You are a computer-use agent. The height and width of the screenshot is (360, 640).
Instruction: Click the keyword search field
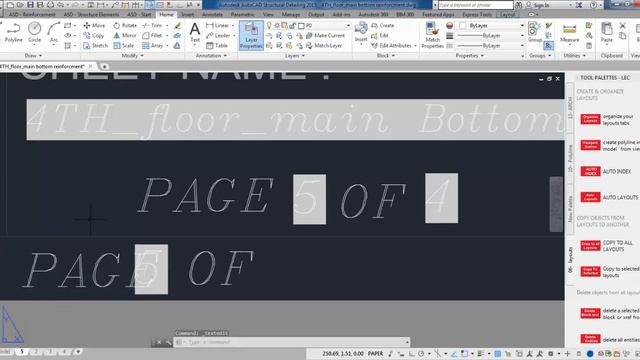pyautogui.click(x=476, y=5)
